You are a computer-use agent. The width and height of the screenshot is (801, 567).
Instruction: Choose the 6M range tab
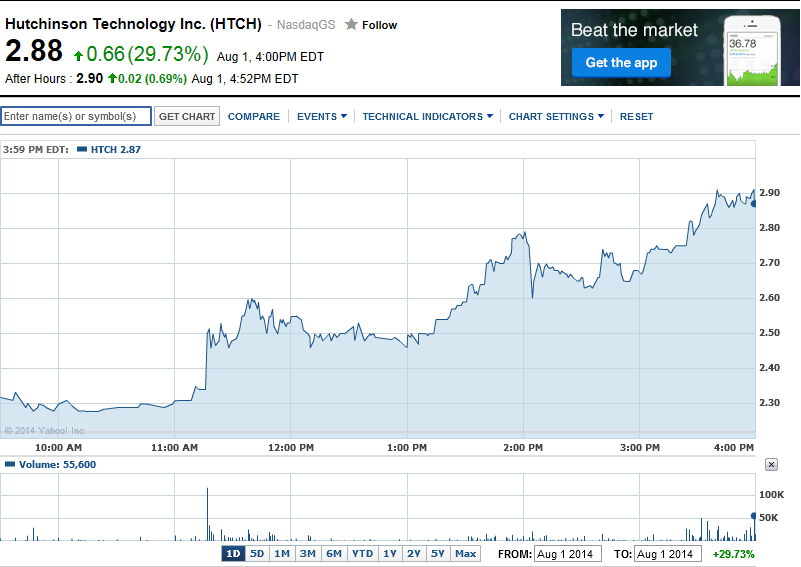[x=334, y=554]
